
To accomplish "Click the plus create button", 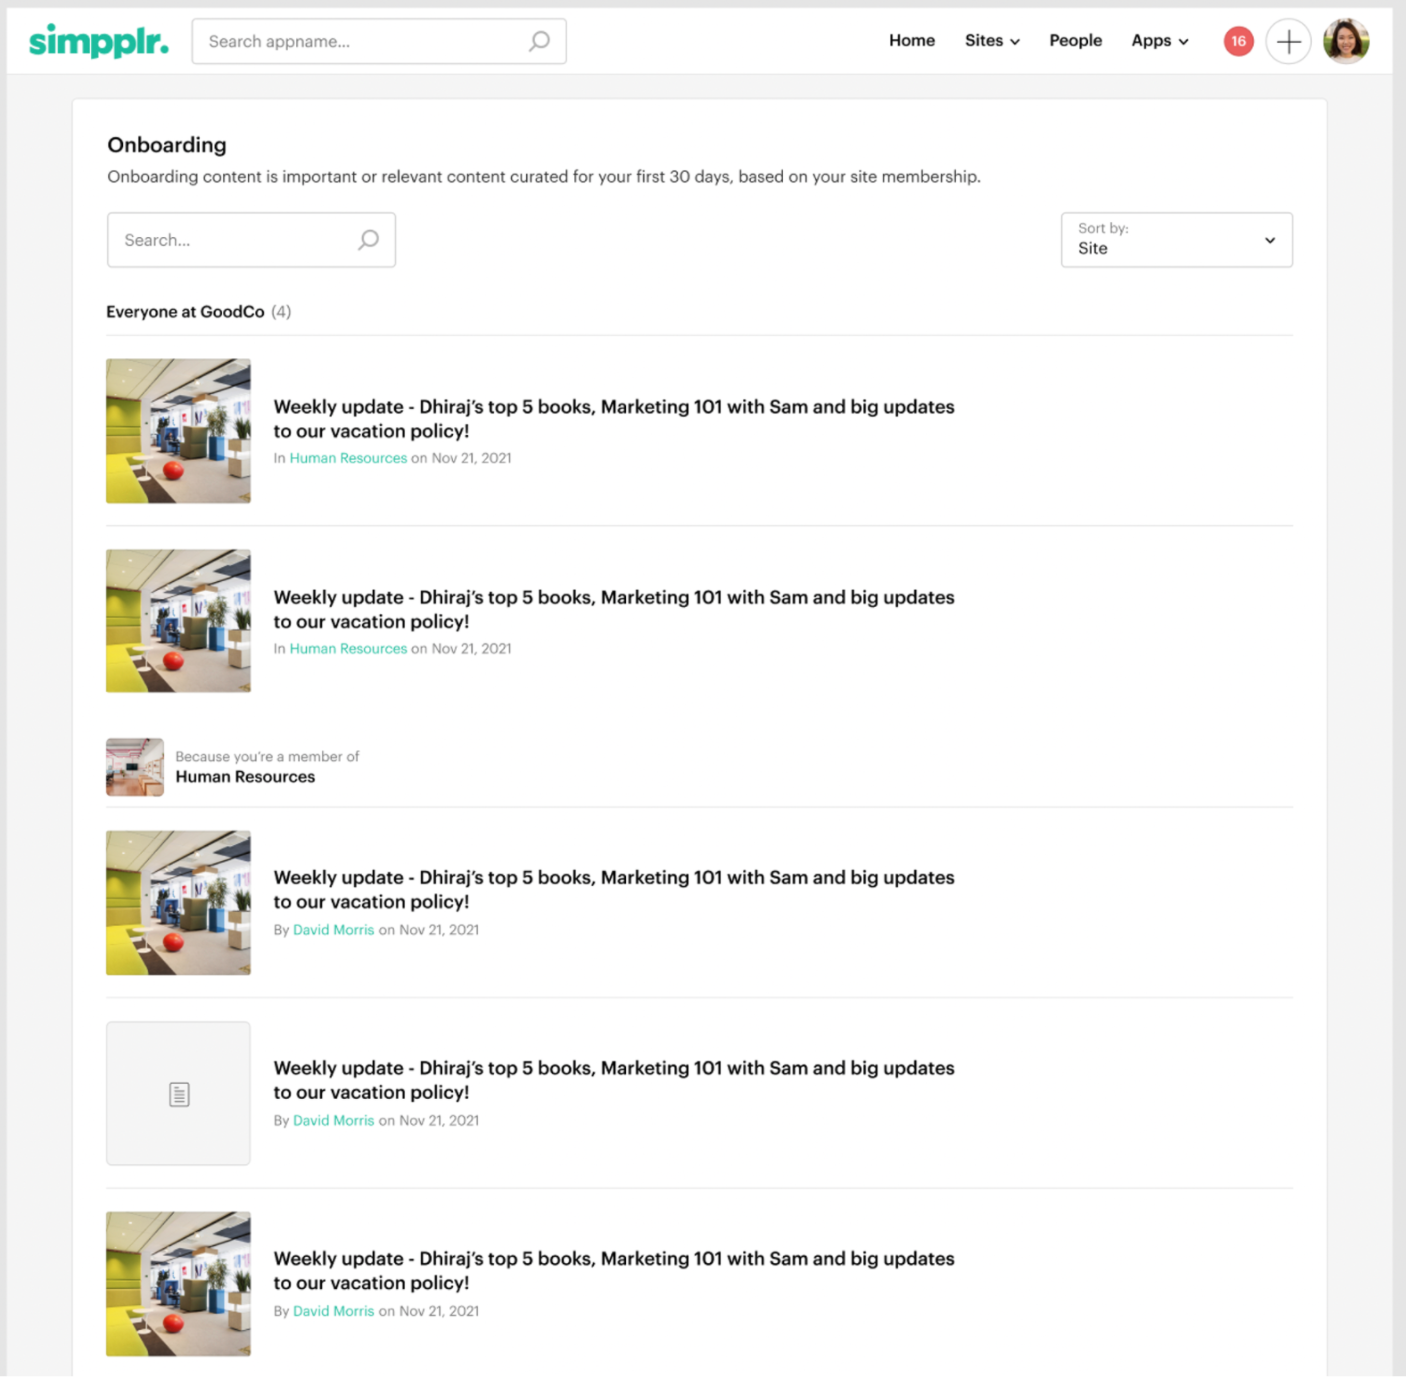I will pyautogui.click(x=1288, y=41).
